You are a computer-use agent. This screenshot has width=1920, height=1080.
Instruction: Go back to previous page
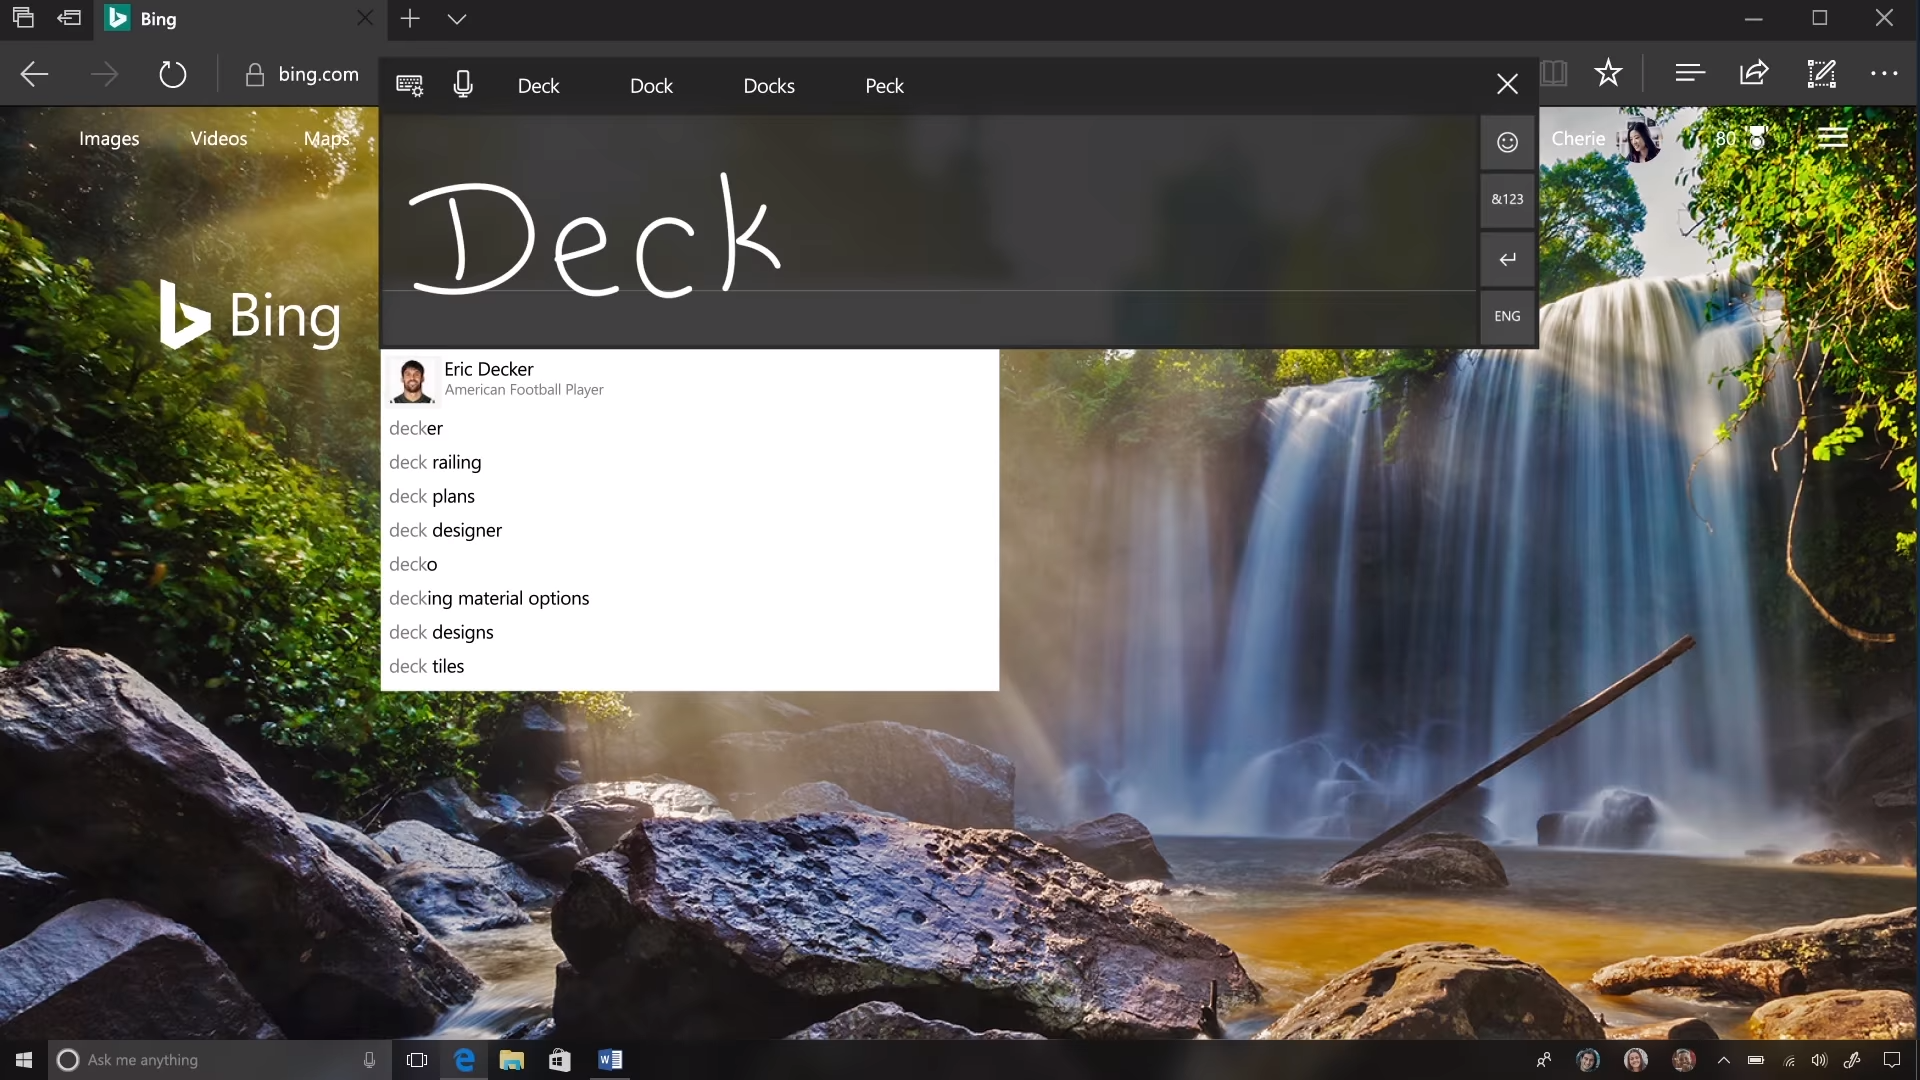coord(35,74)
